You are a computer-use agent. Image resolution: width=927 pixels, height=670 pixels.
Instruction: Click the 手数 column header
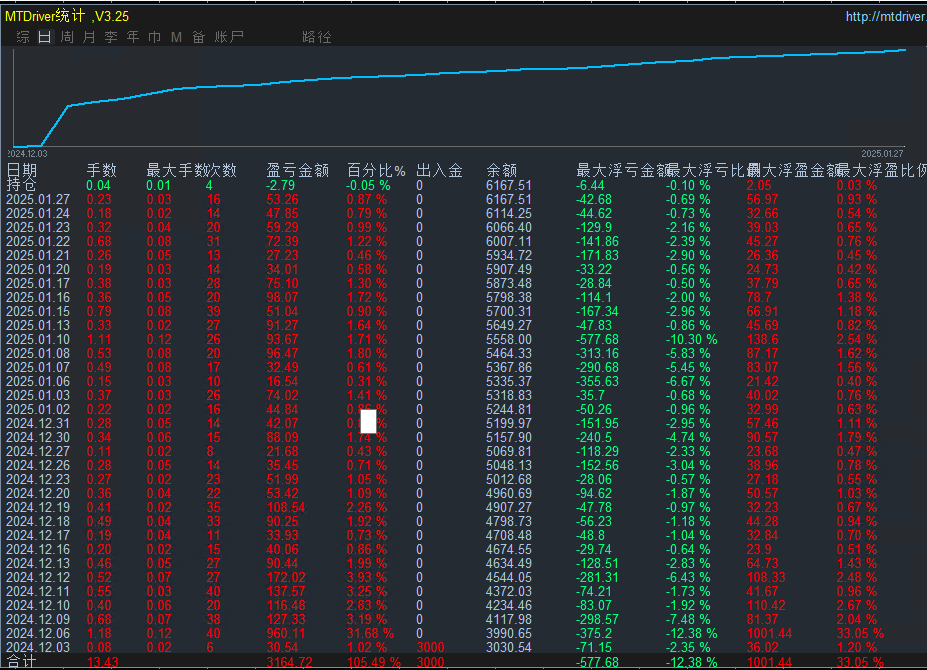click(x=102, y=171)
